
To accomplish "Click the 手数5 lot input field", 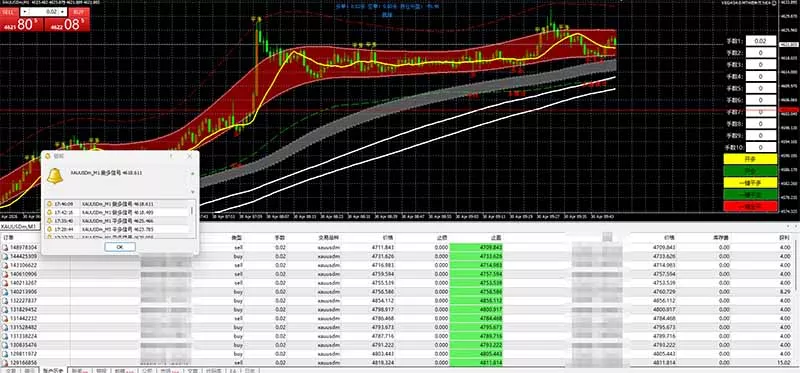I will pyautogui.click(x=761, y=88).
